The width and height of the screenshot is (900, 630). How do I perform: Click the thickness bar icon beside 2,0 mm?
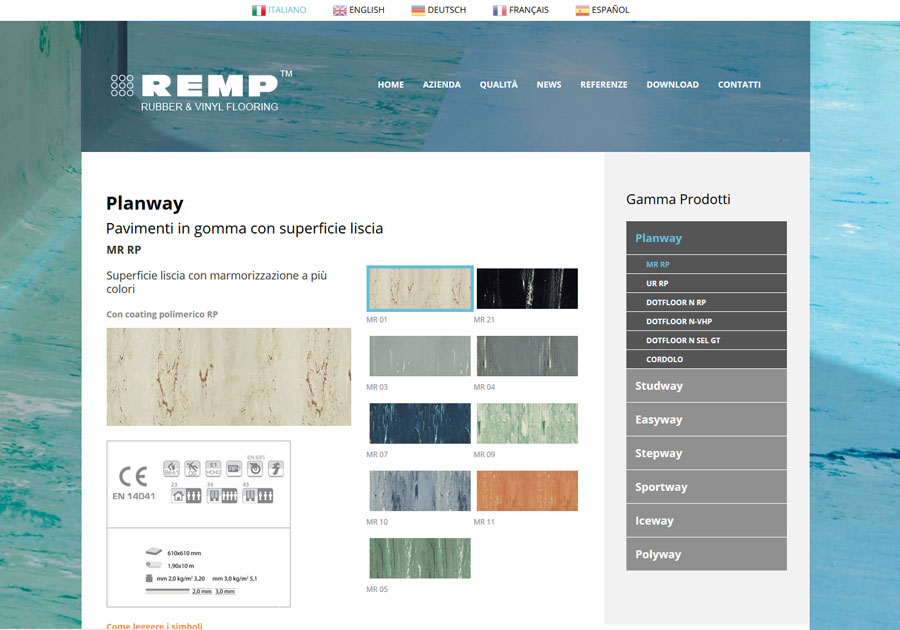[x=168, y=590]
